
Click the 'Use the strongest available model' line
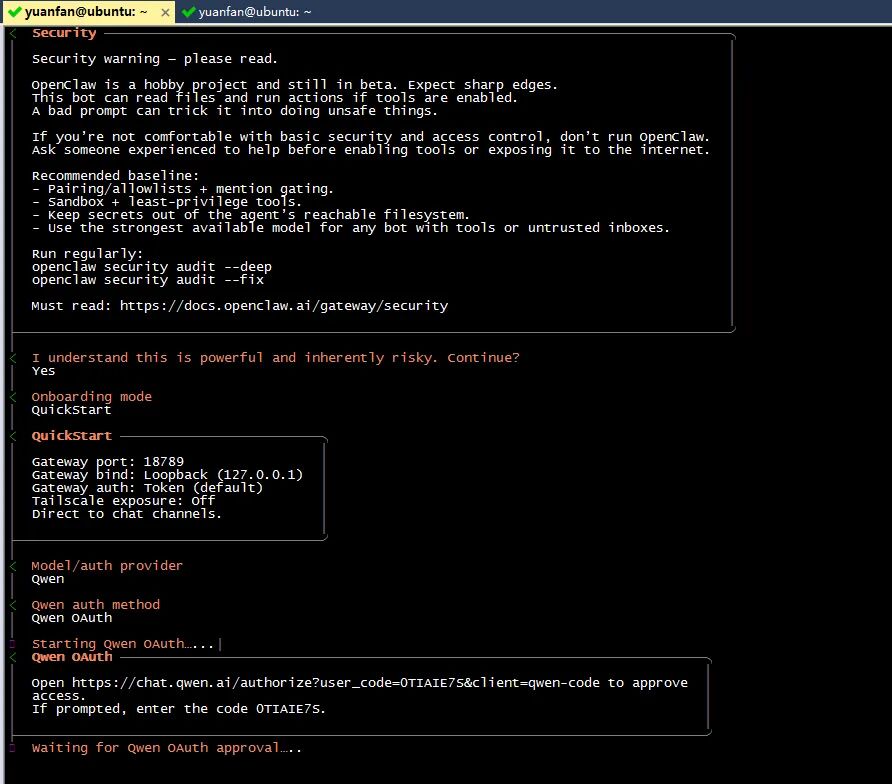350,228
